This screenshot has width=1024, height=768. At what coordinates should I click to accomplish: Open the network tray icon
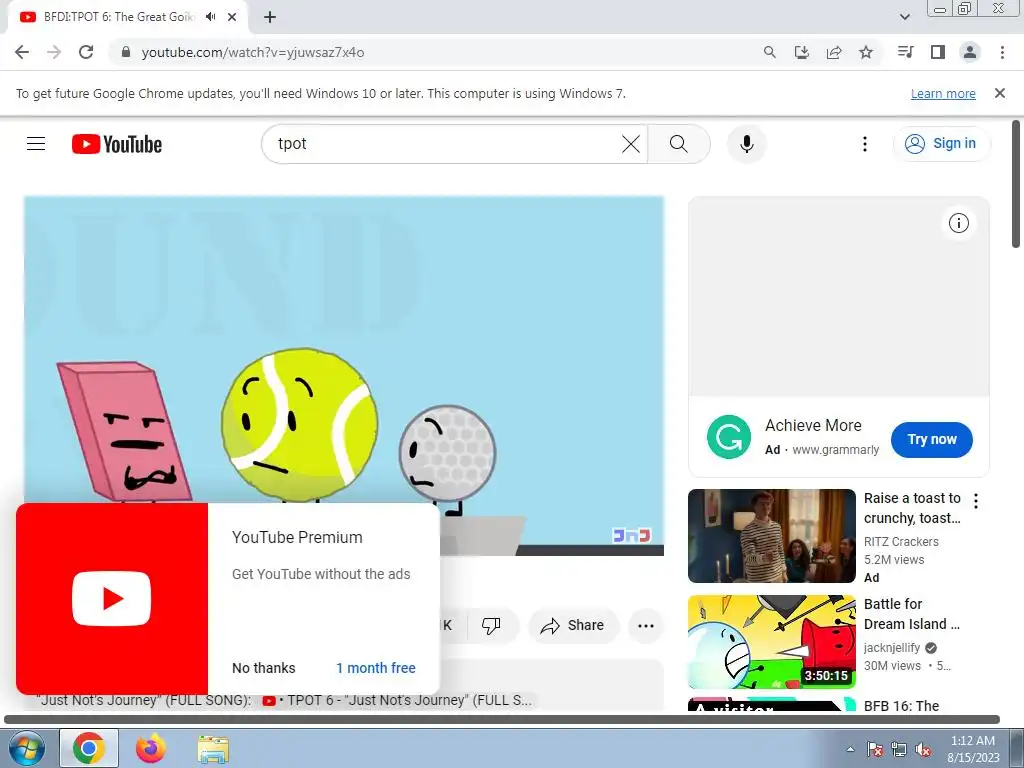899,749
